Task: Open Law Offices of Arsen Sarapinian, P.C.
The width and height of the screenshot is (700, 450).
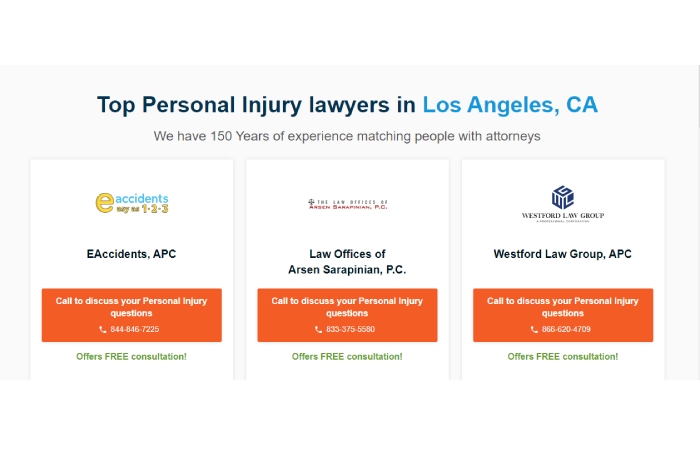Action: (x=347, y=262)
